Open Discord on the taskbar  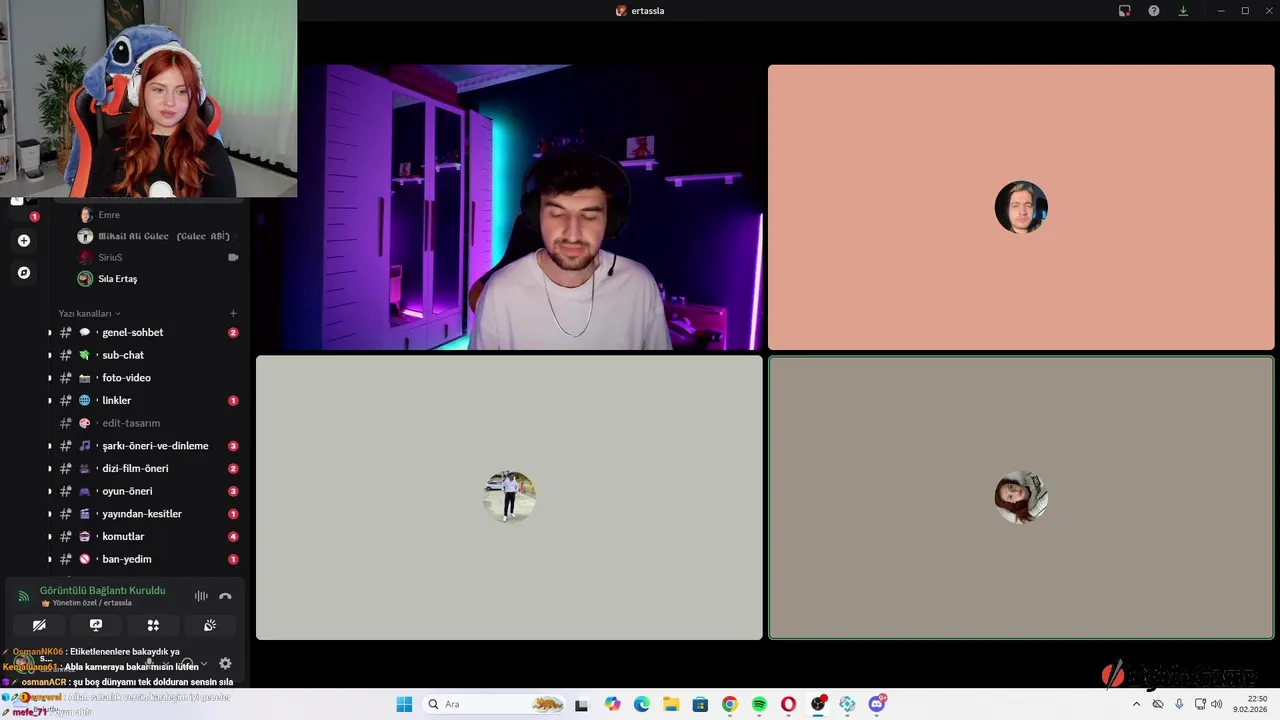click(x=877, y=704)
